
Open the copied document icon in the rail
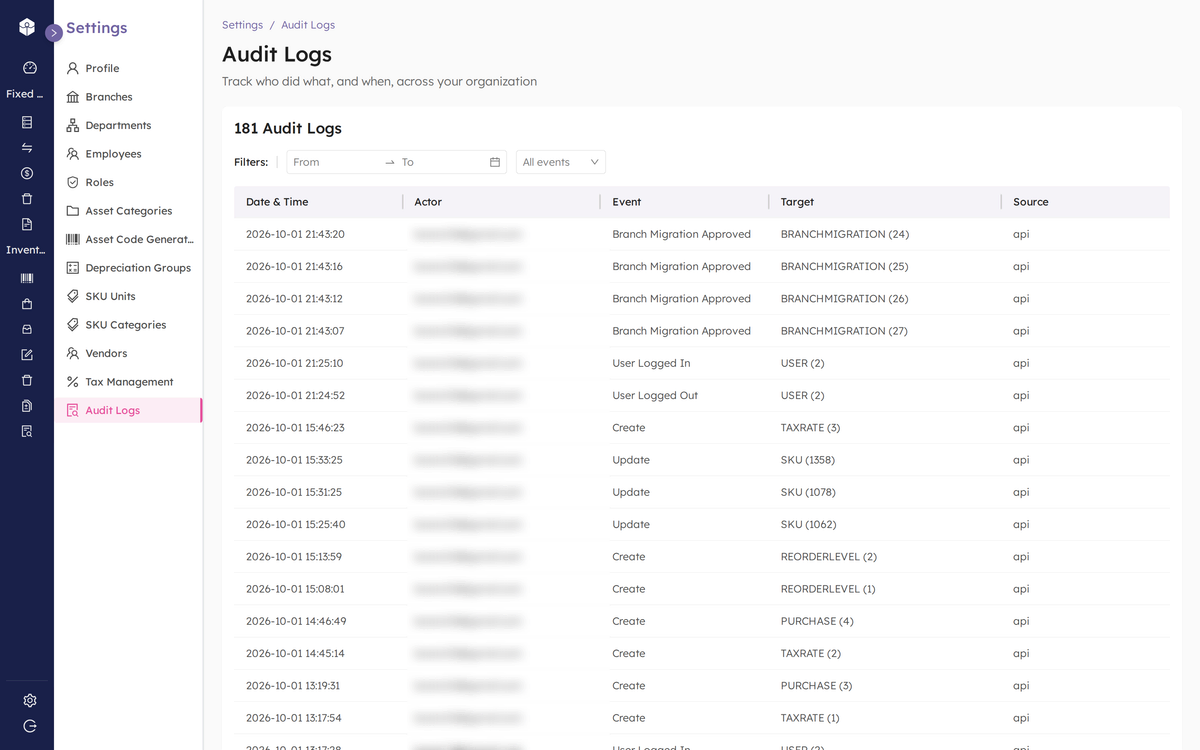coord(27,406)
